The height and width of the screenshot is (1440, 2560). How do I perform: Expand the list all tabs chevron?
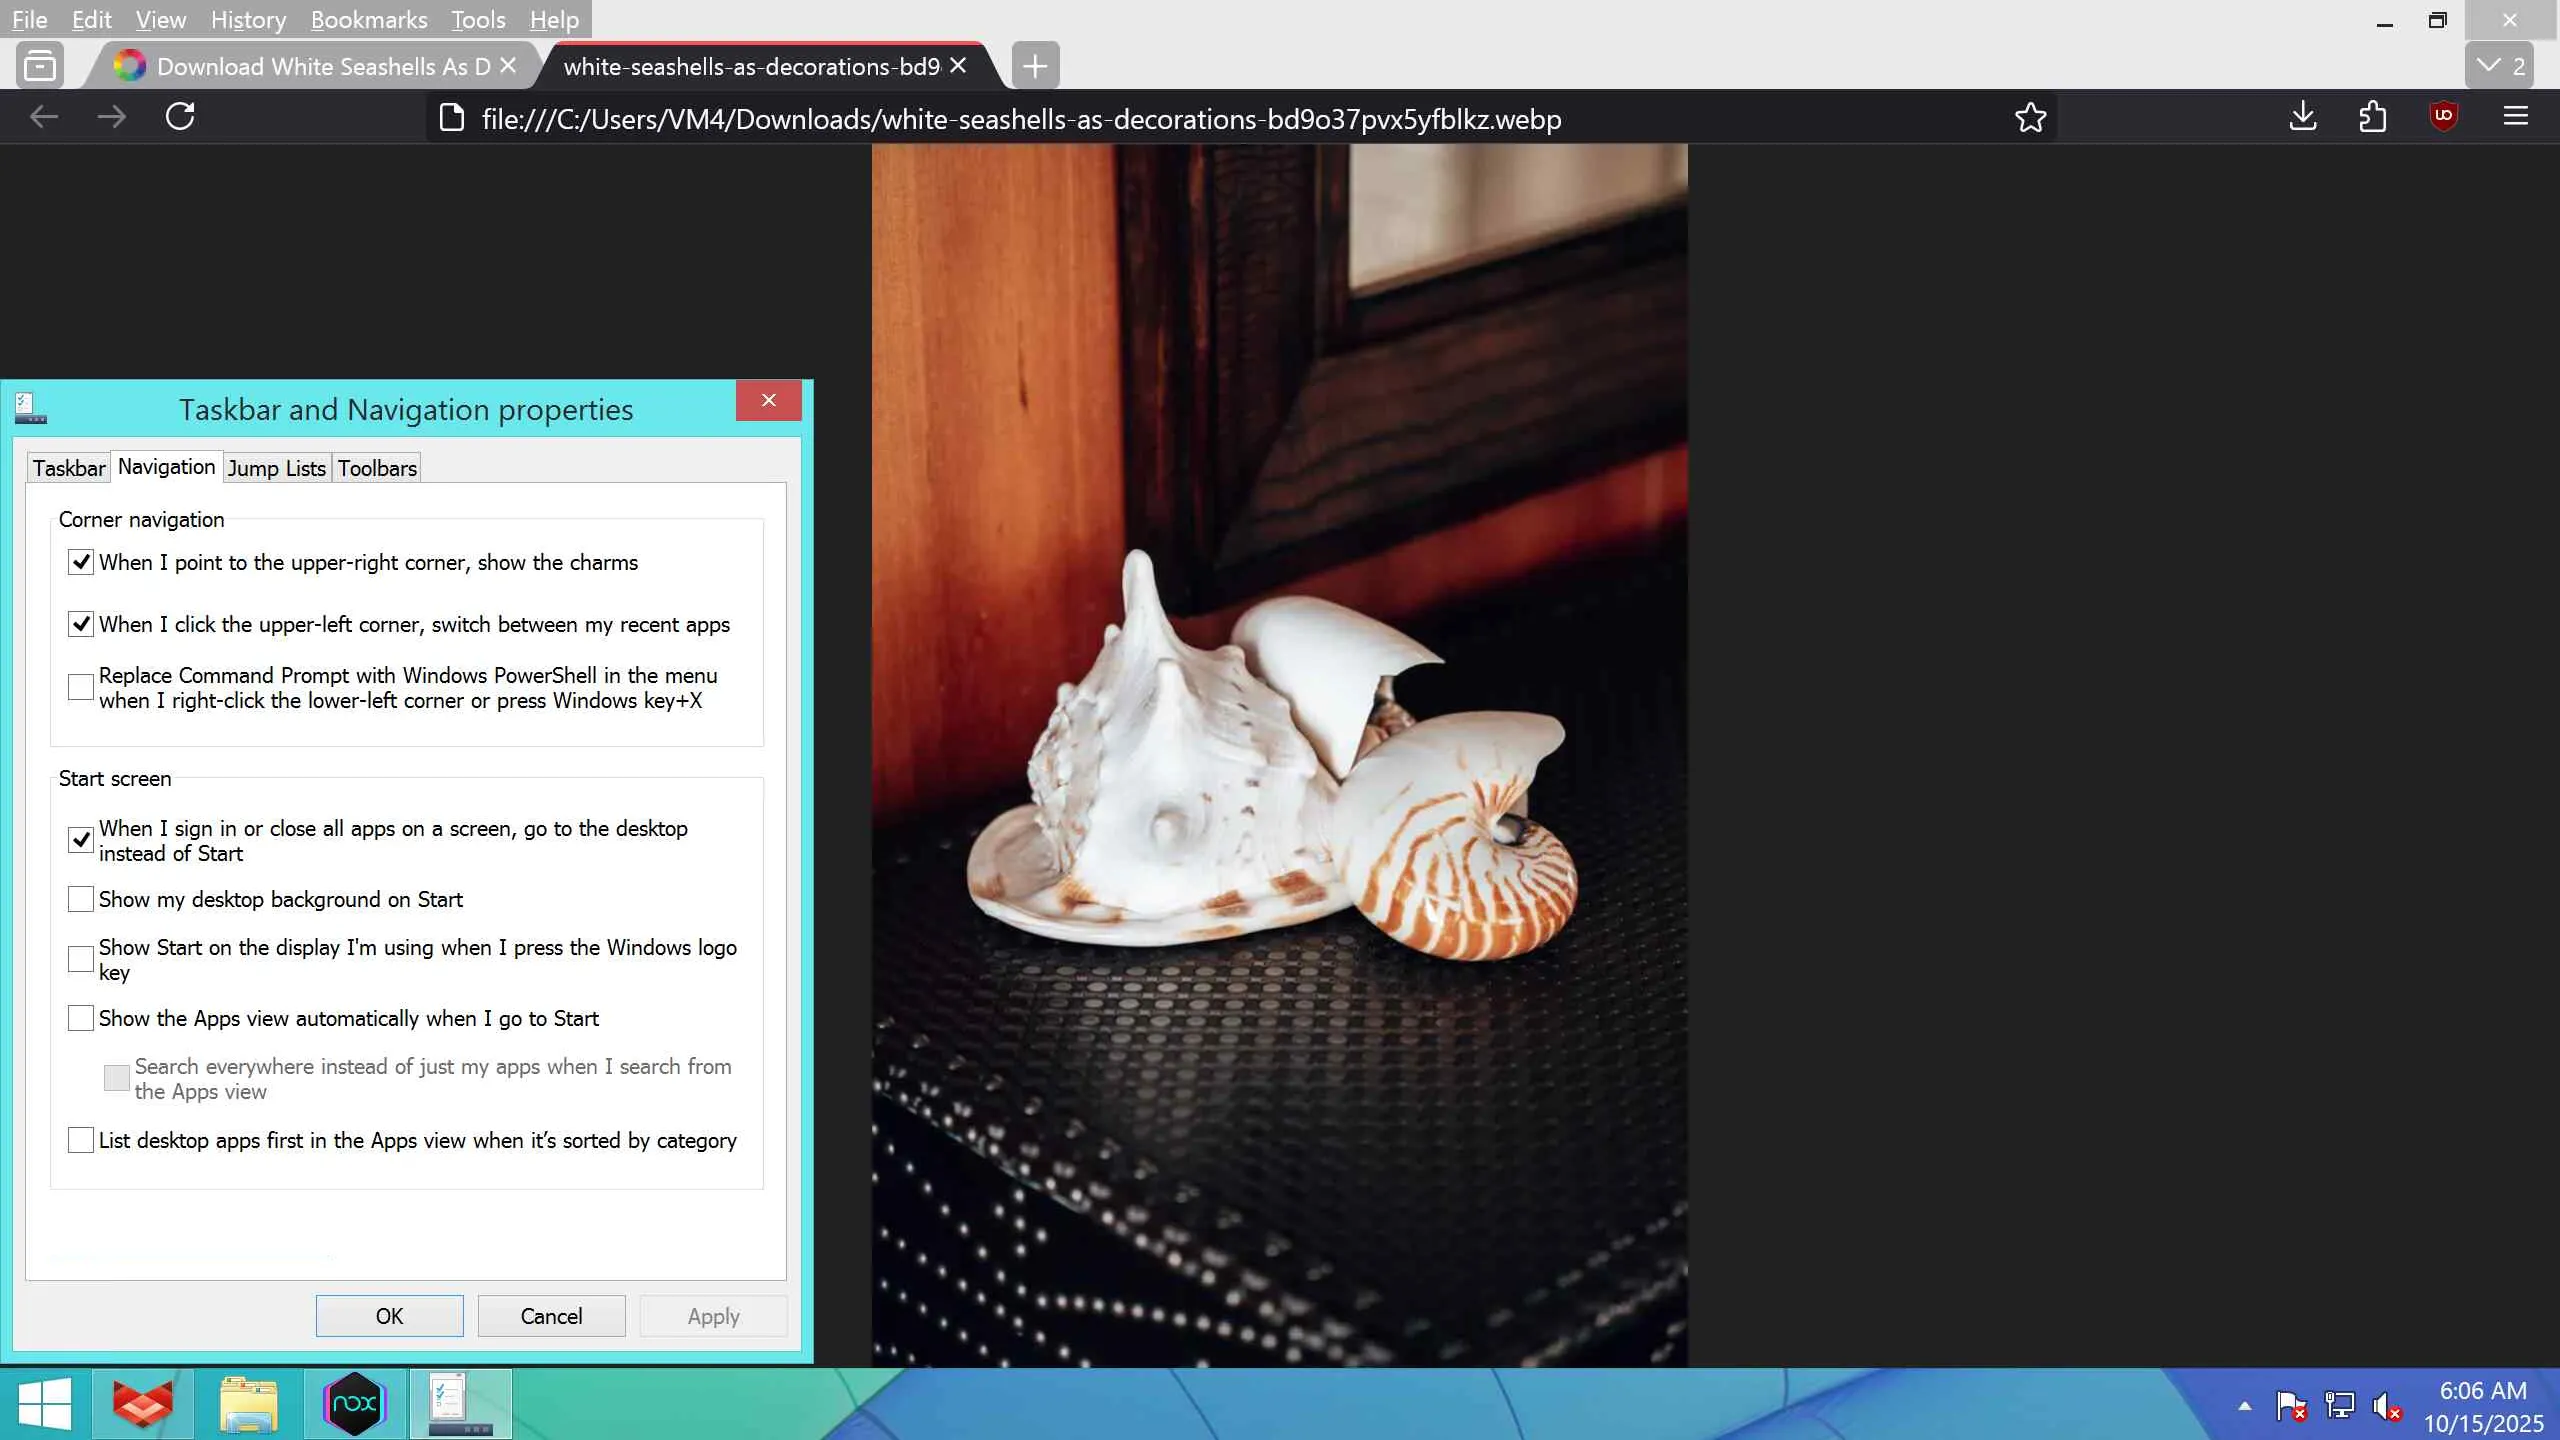coord(2498,66)
